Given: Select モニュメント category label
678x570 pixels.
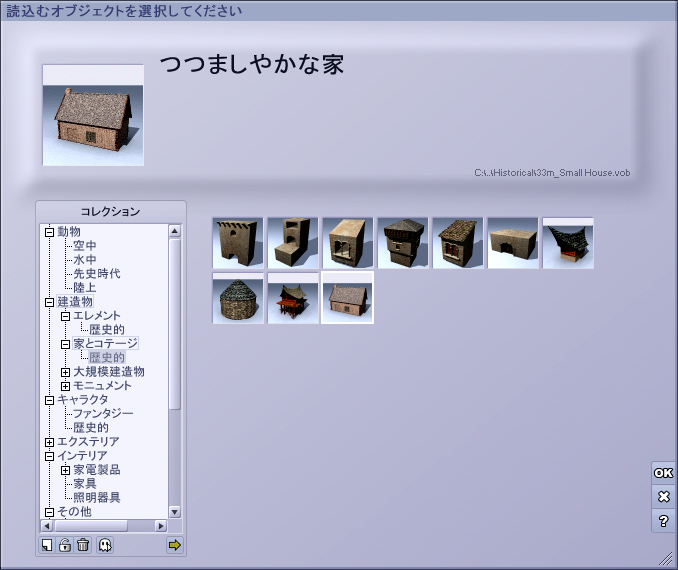Looking at the screenshot, I should [x=102, y=385].
